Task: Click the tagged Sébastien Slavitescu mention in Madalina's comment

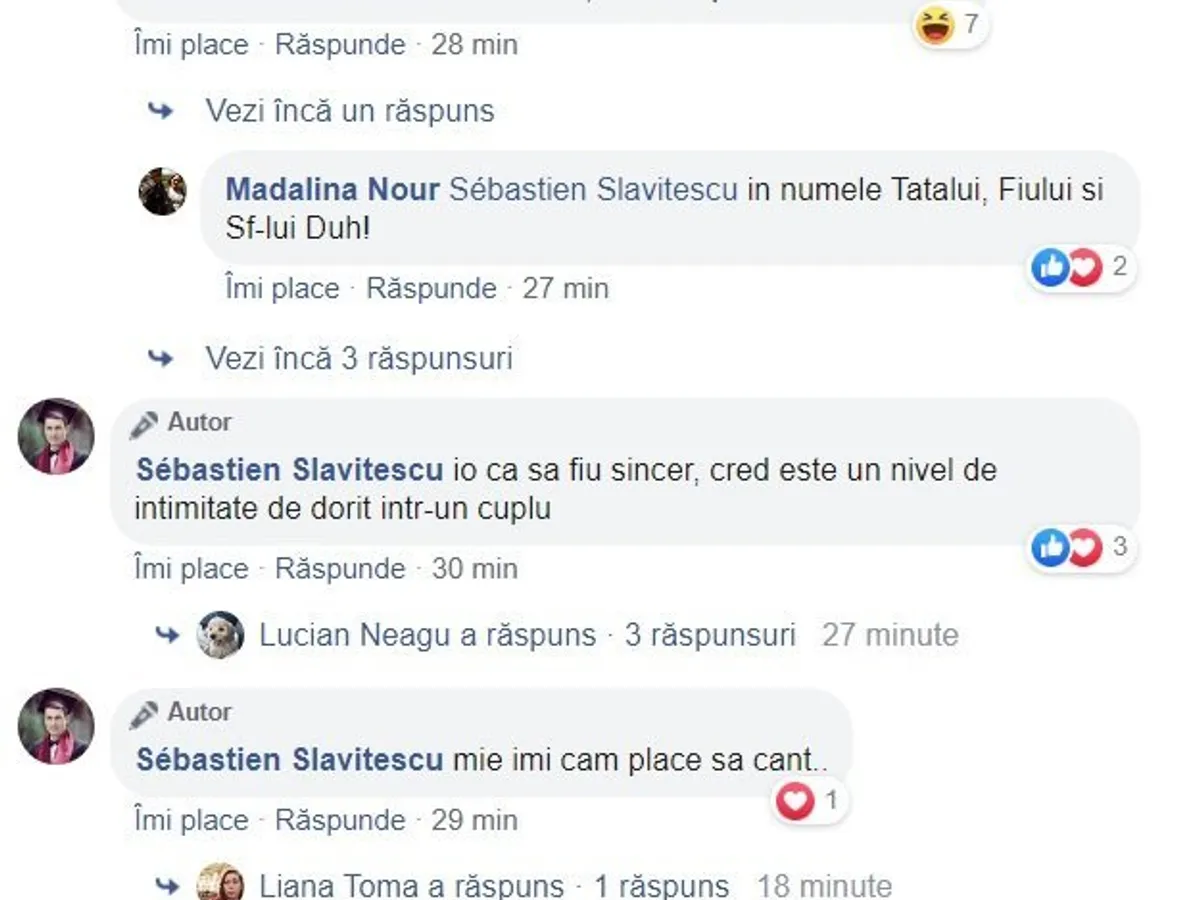Action: coord(593,189)
